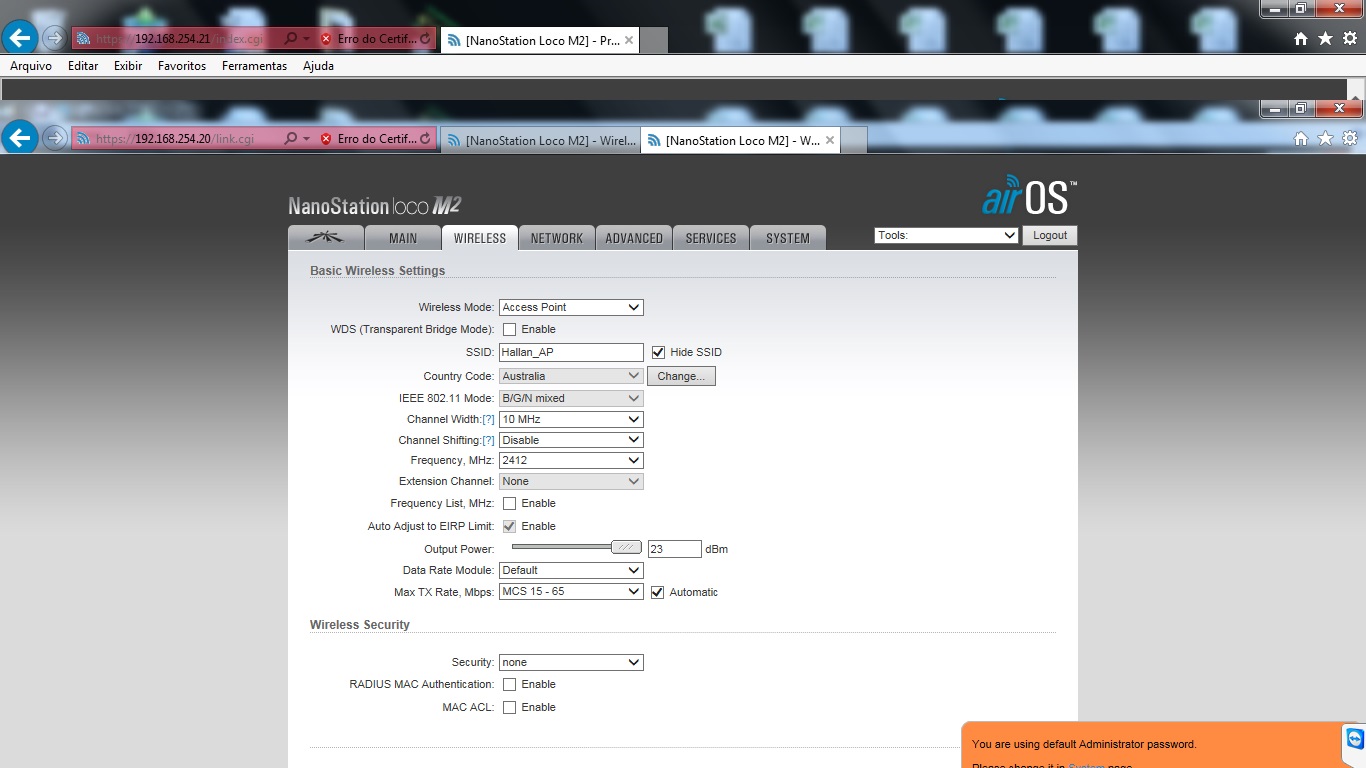This screenshot has width=1366, height=768.
Task: Open certificate error in 192.168.254.21 window
Action: pos(368,40)
